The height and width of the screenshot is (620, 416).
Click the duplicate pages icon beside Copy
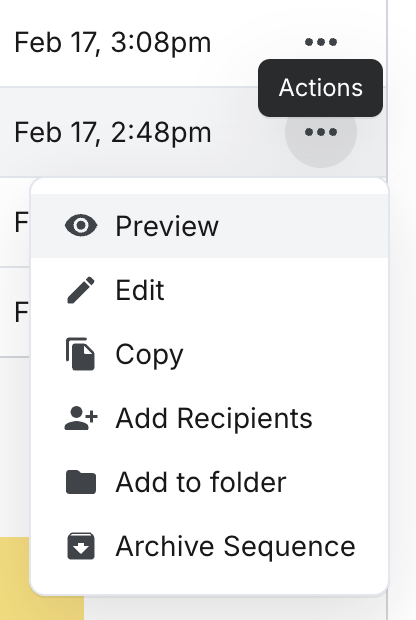(x=81, y=354)
